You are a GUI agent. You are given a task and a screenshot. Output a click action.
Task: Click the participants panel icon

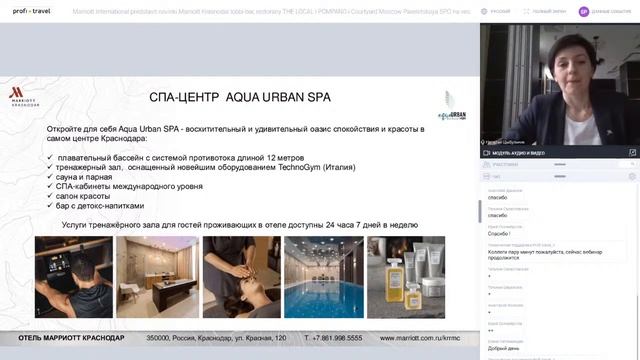click(487, 164)
